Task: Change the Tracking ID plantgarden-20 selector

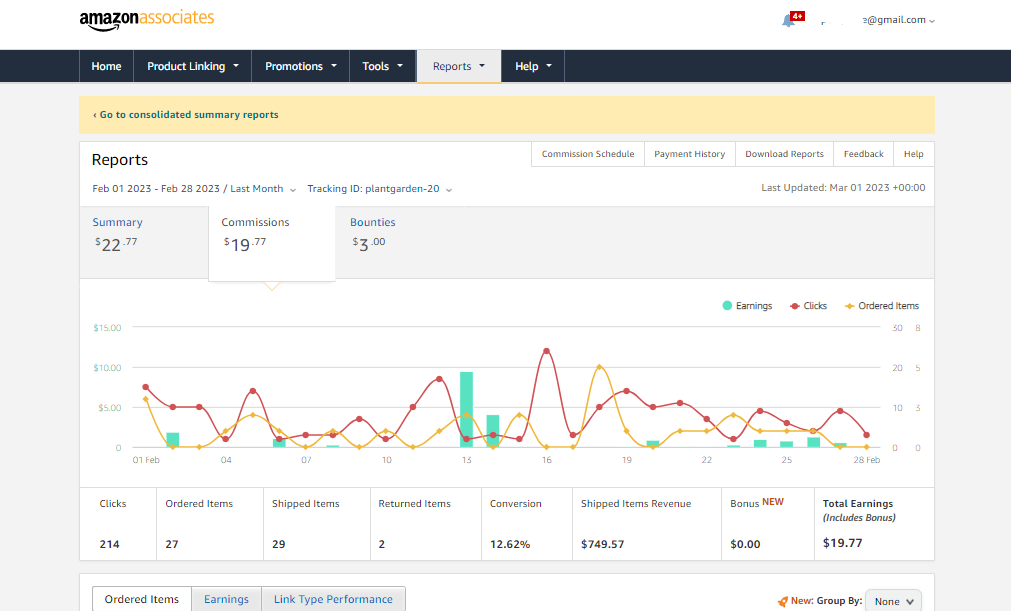Action: [x=380, y=189]
